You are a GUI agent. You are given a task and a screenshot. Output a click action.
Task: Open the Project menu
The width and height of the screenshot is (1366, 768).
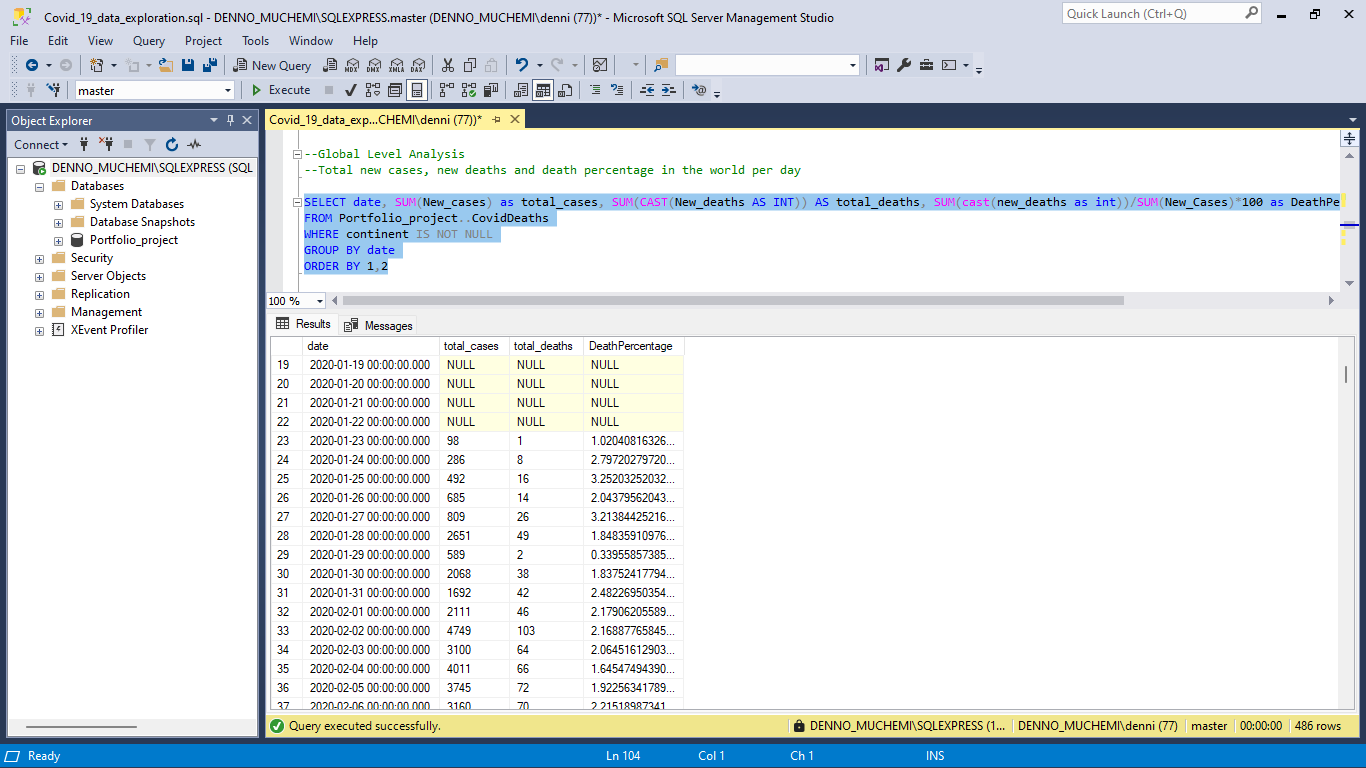[x=203, y=41]
